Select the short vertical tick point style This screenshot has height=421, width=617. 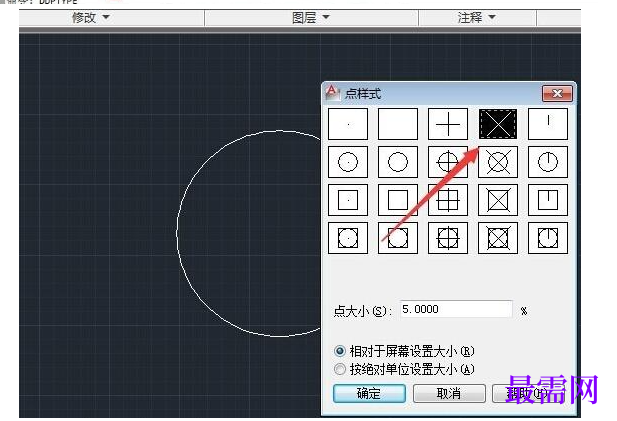(x=548, y=124)
